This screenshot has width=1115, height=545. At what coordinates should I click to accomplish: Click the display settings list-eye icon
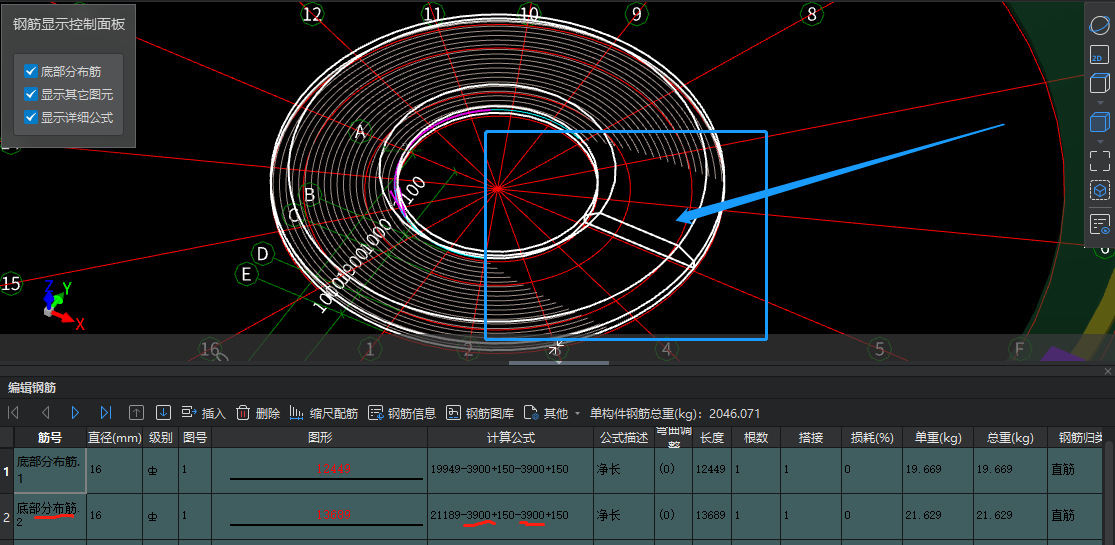(x=1100, y=225)
